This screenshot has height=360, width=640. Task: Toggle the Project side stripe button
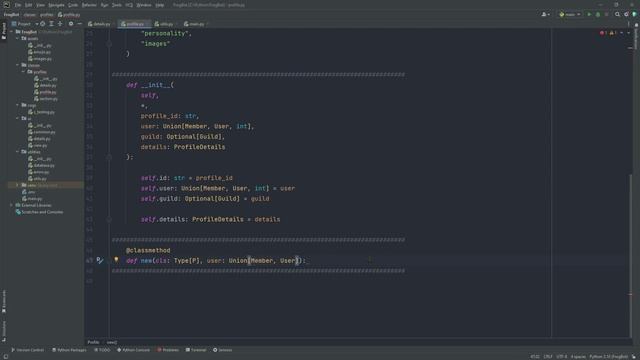tap(4, 31)
